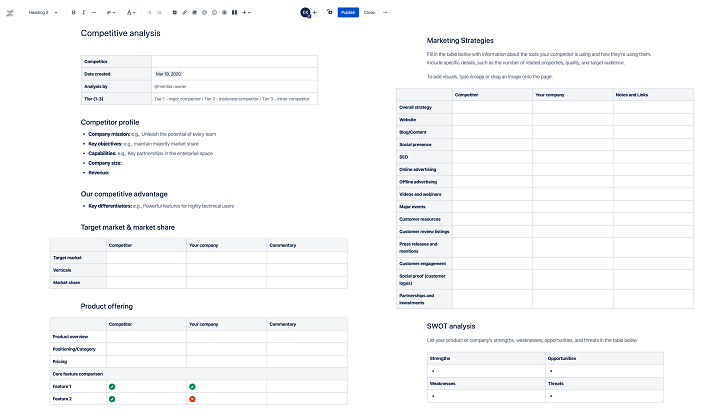This screenshot has width=706, height=419.
Task: Insert a numbered list
Action: pos(161,12)
